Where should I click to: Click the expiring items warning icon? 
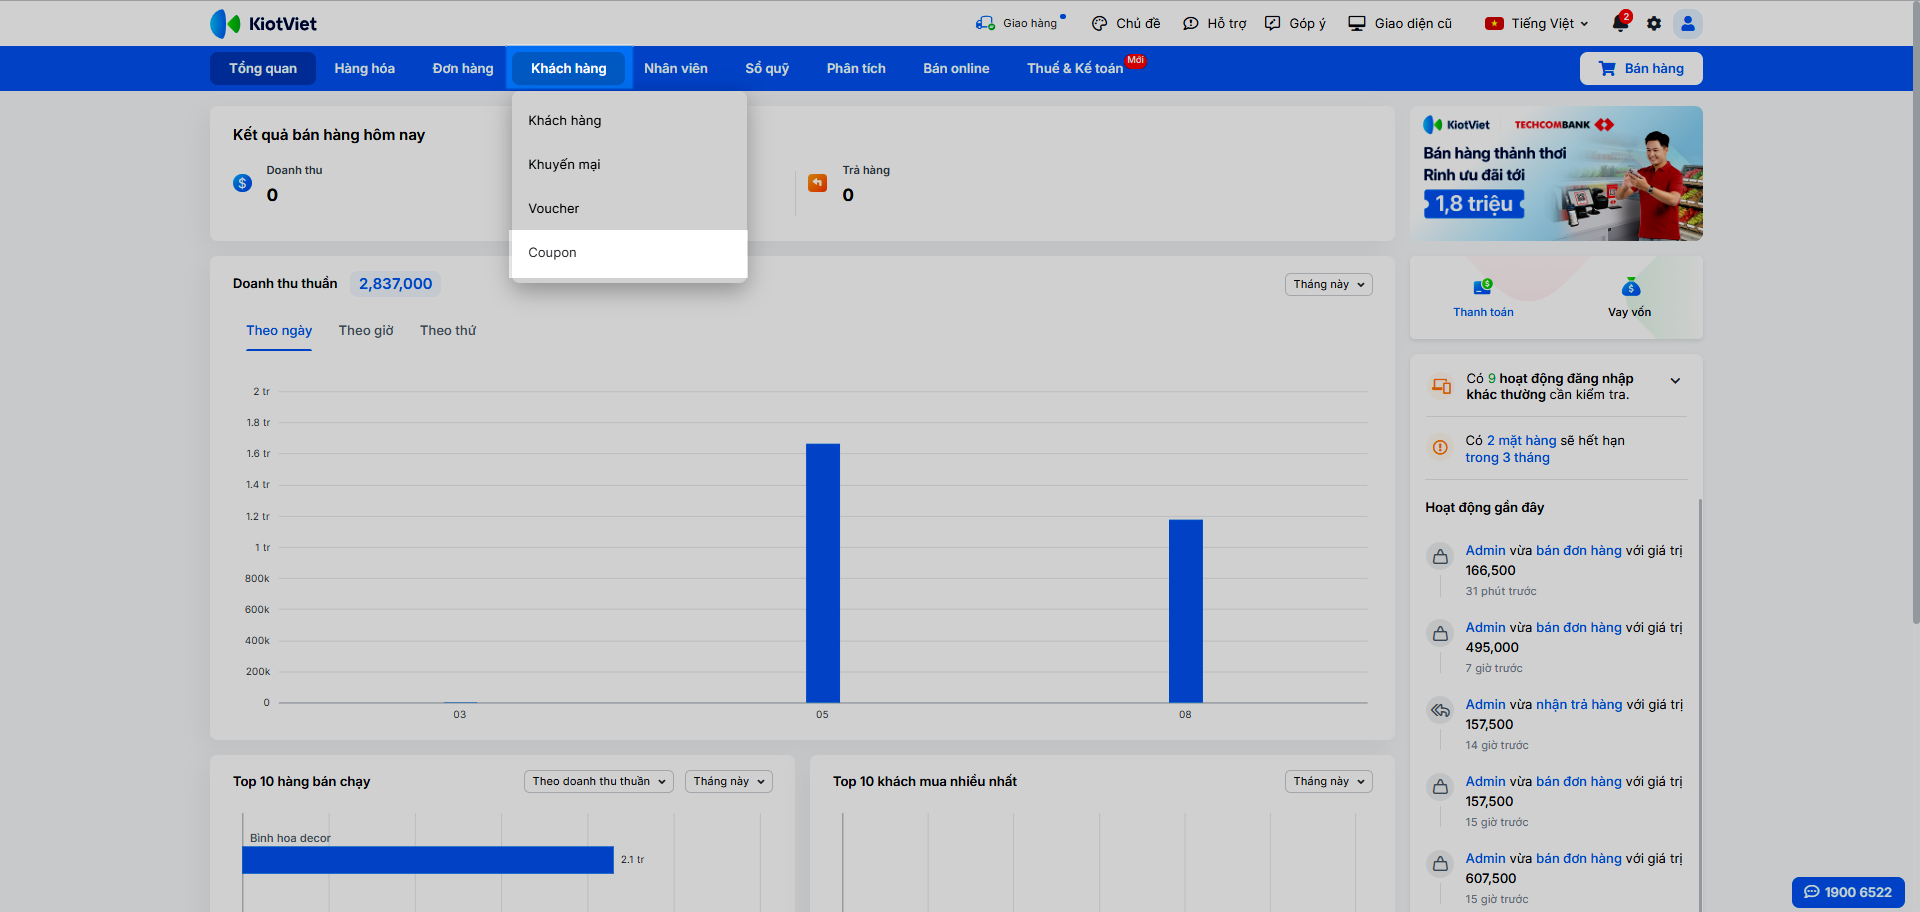tap(1440, 448)
